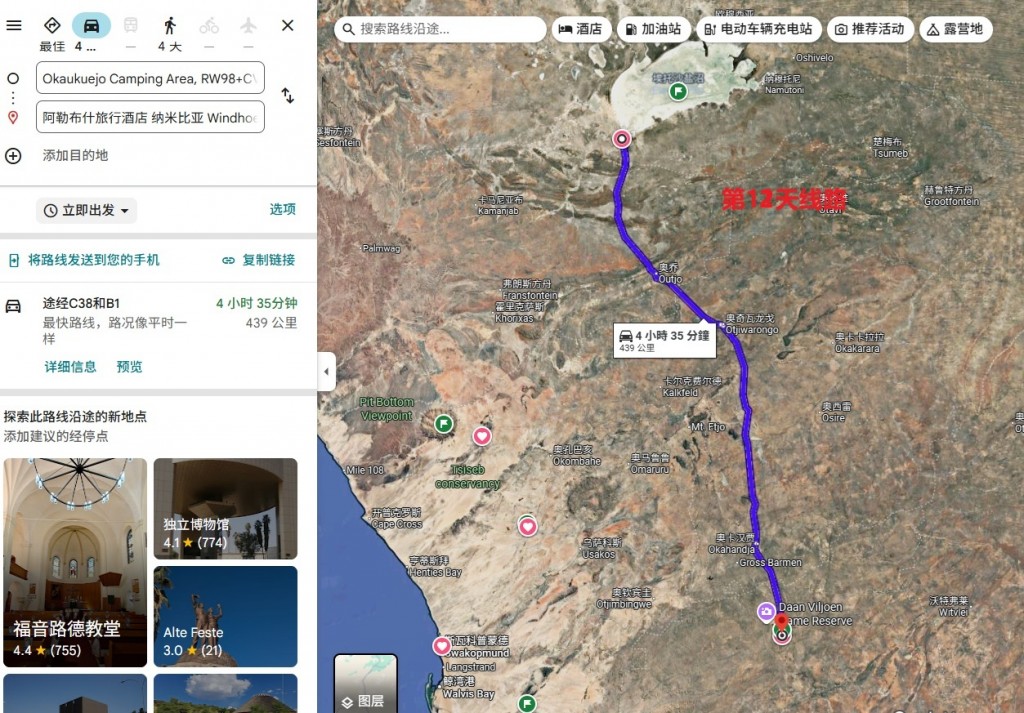The height and width of the screenshot is (713, 1024).
Task: Select the walking travel mode icon
Action: [170, 25]
